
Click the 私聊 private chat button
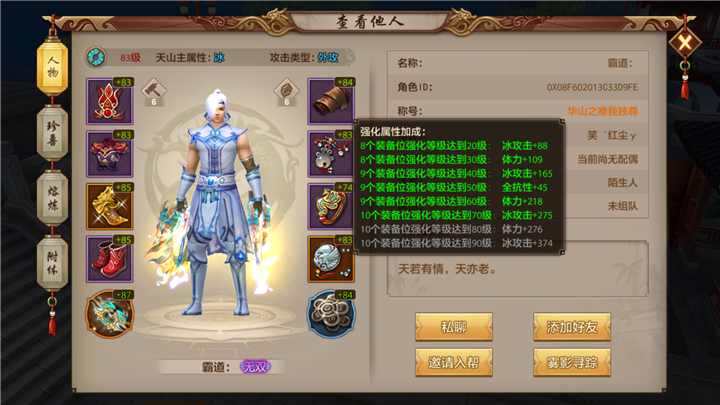point(454,327)
